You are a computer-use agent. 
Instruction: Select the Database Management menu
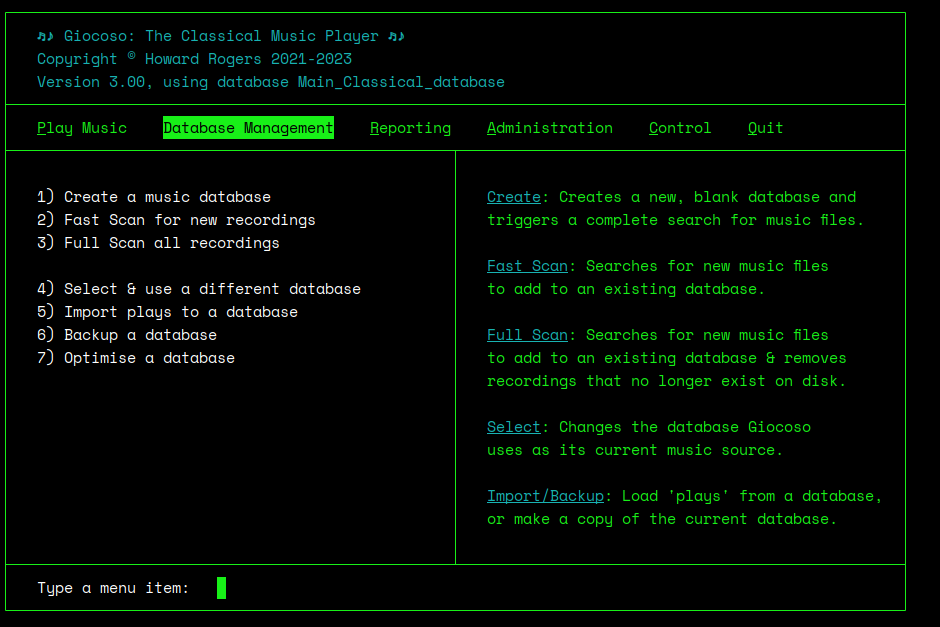point(248,127)
